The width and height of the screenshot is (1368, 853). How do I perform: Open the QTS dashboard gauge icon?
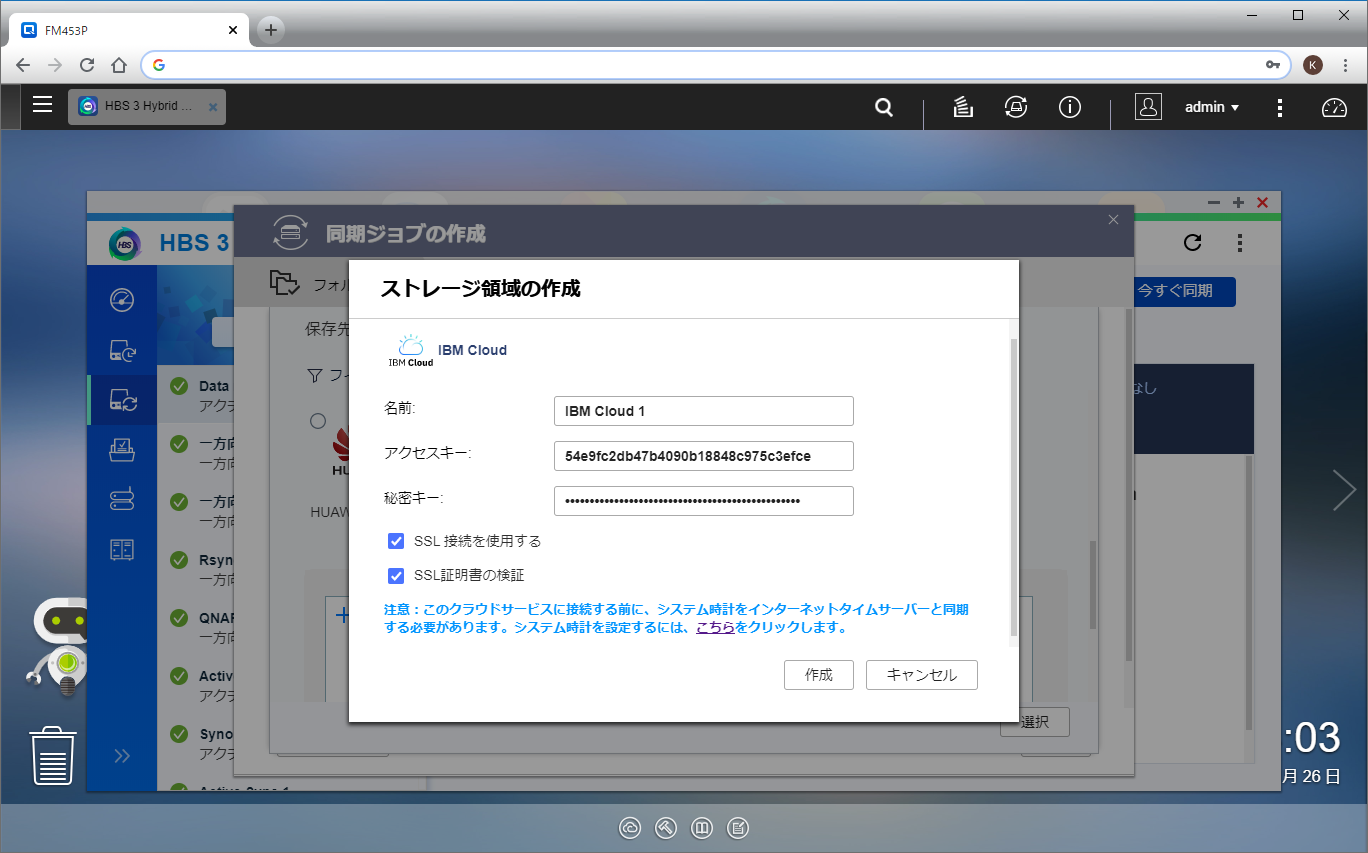coord(1335,107)
